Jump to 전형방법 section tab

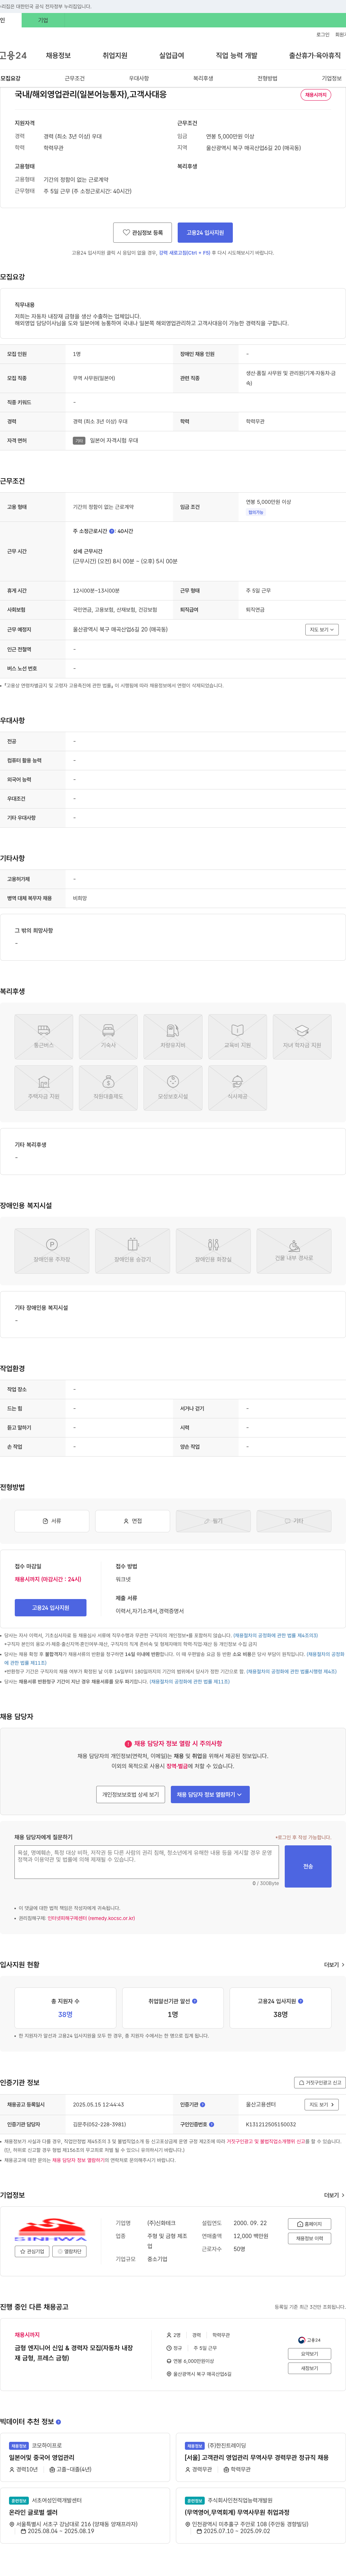267,78
